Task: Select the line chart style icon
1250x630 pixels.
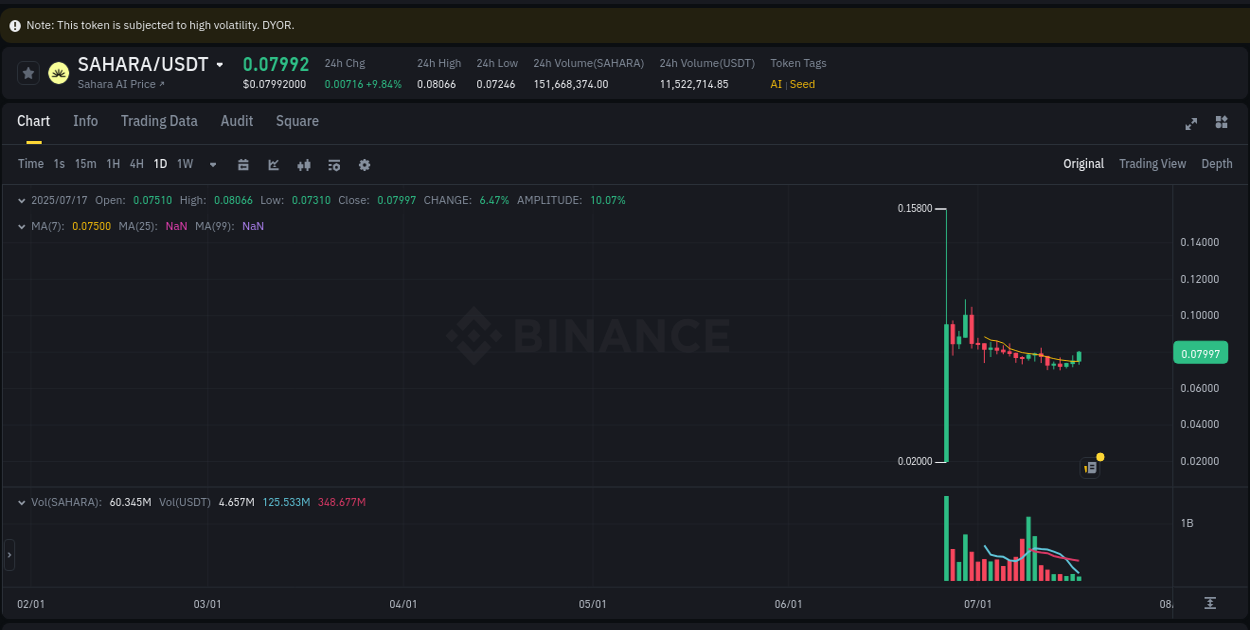Action: [273, 164]
